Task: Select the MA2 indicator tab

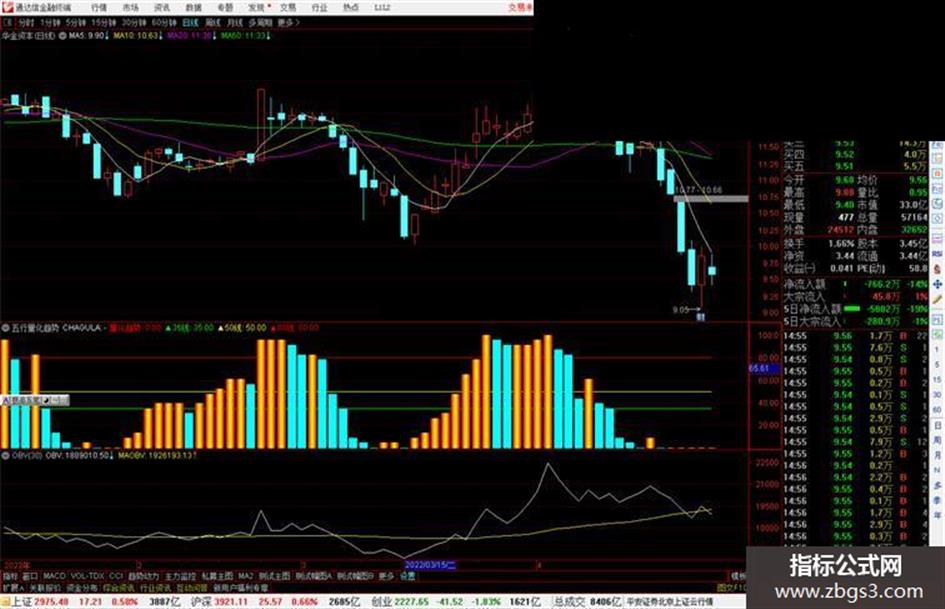Action: [245, 576]
